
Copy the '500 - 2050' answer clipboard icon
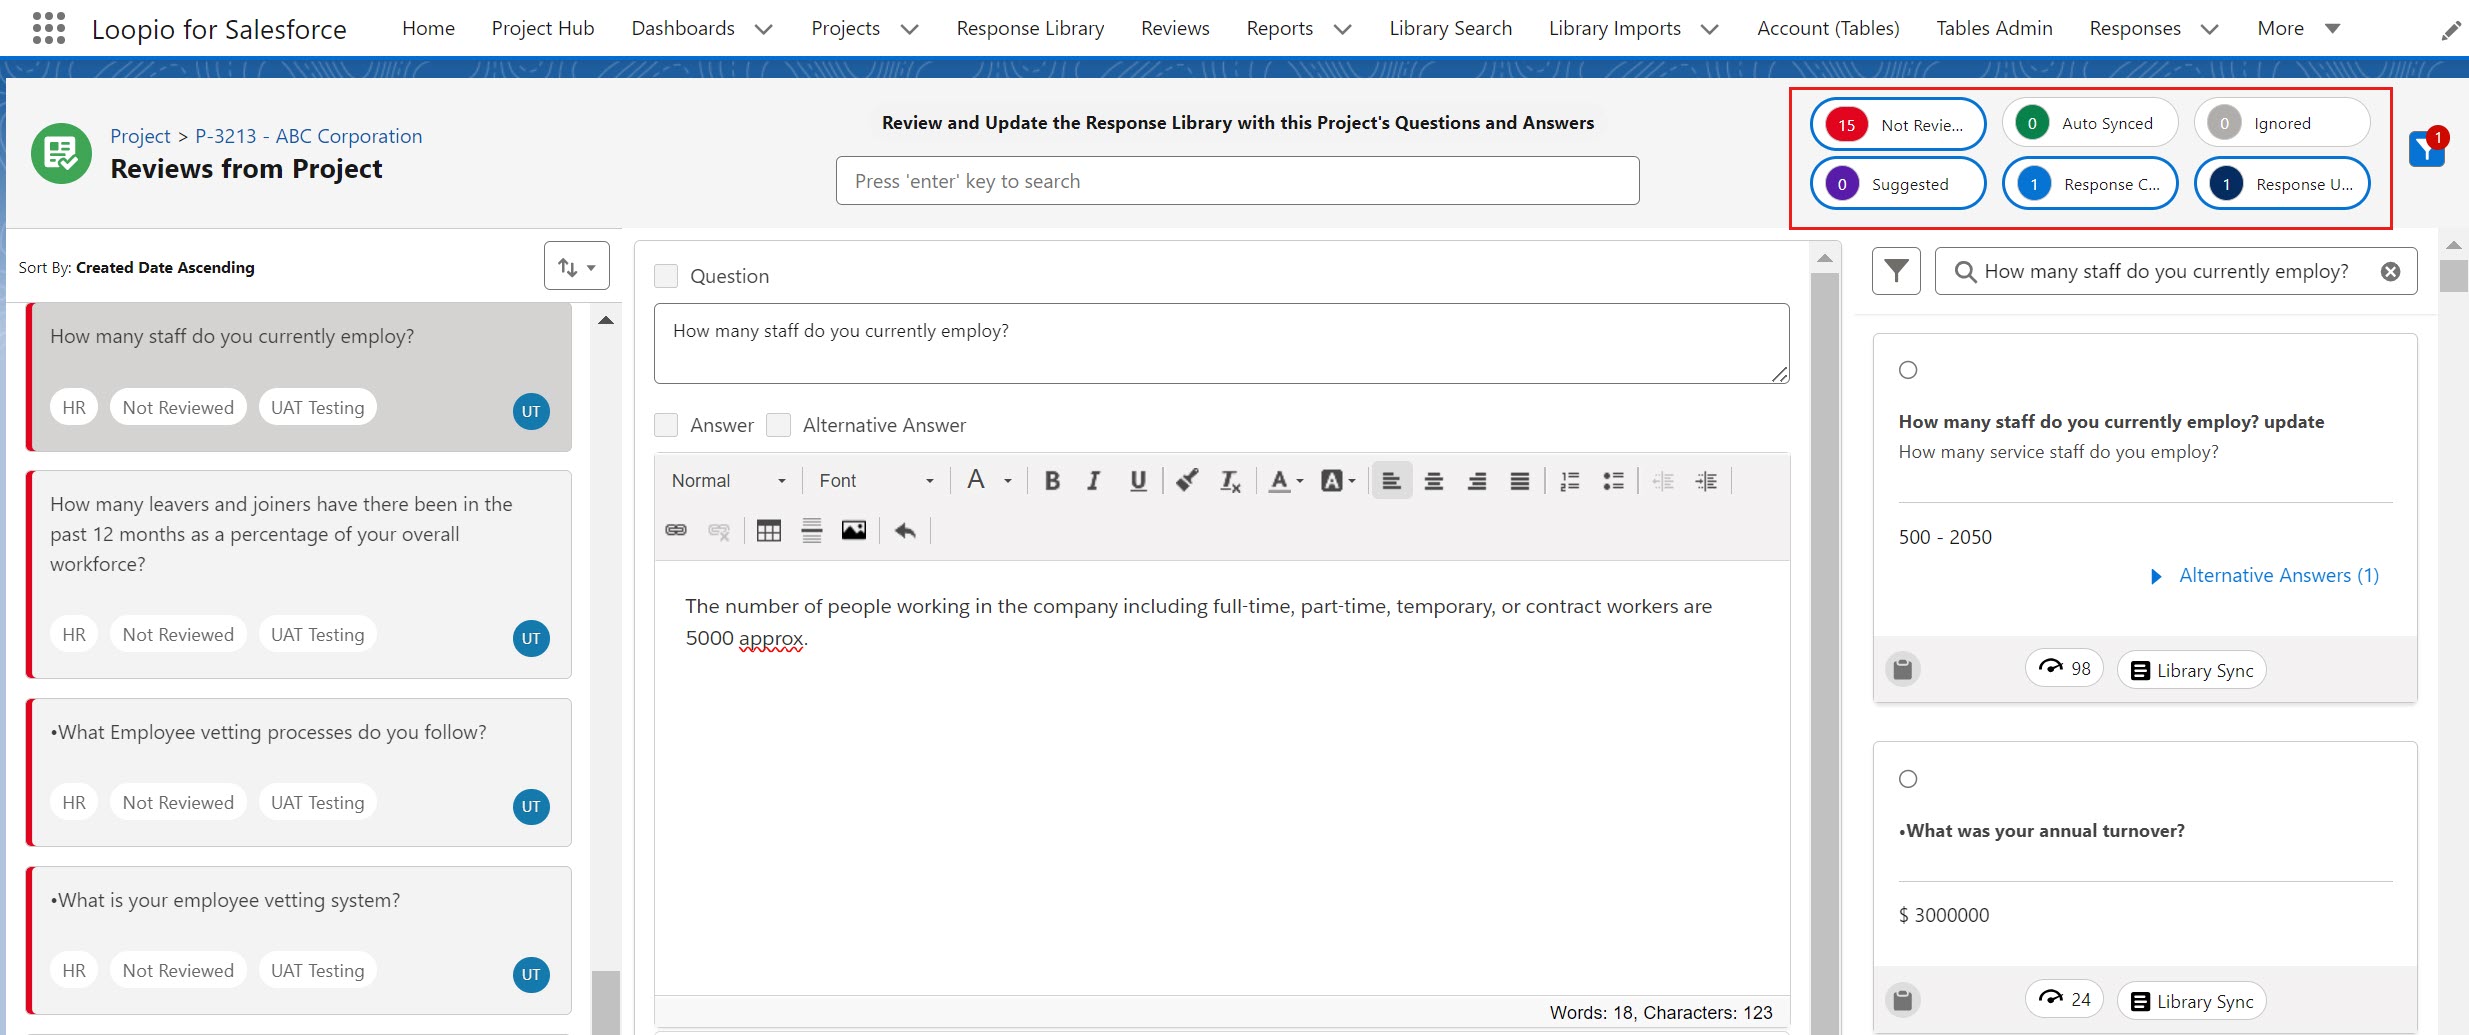tap(1903, 669)
